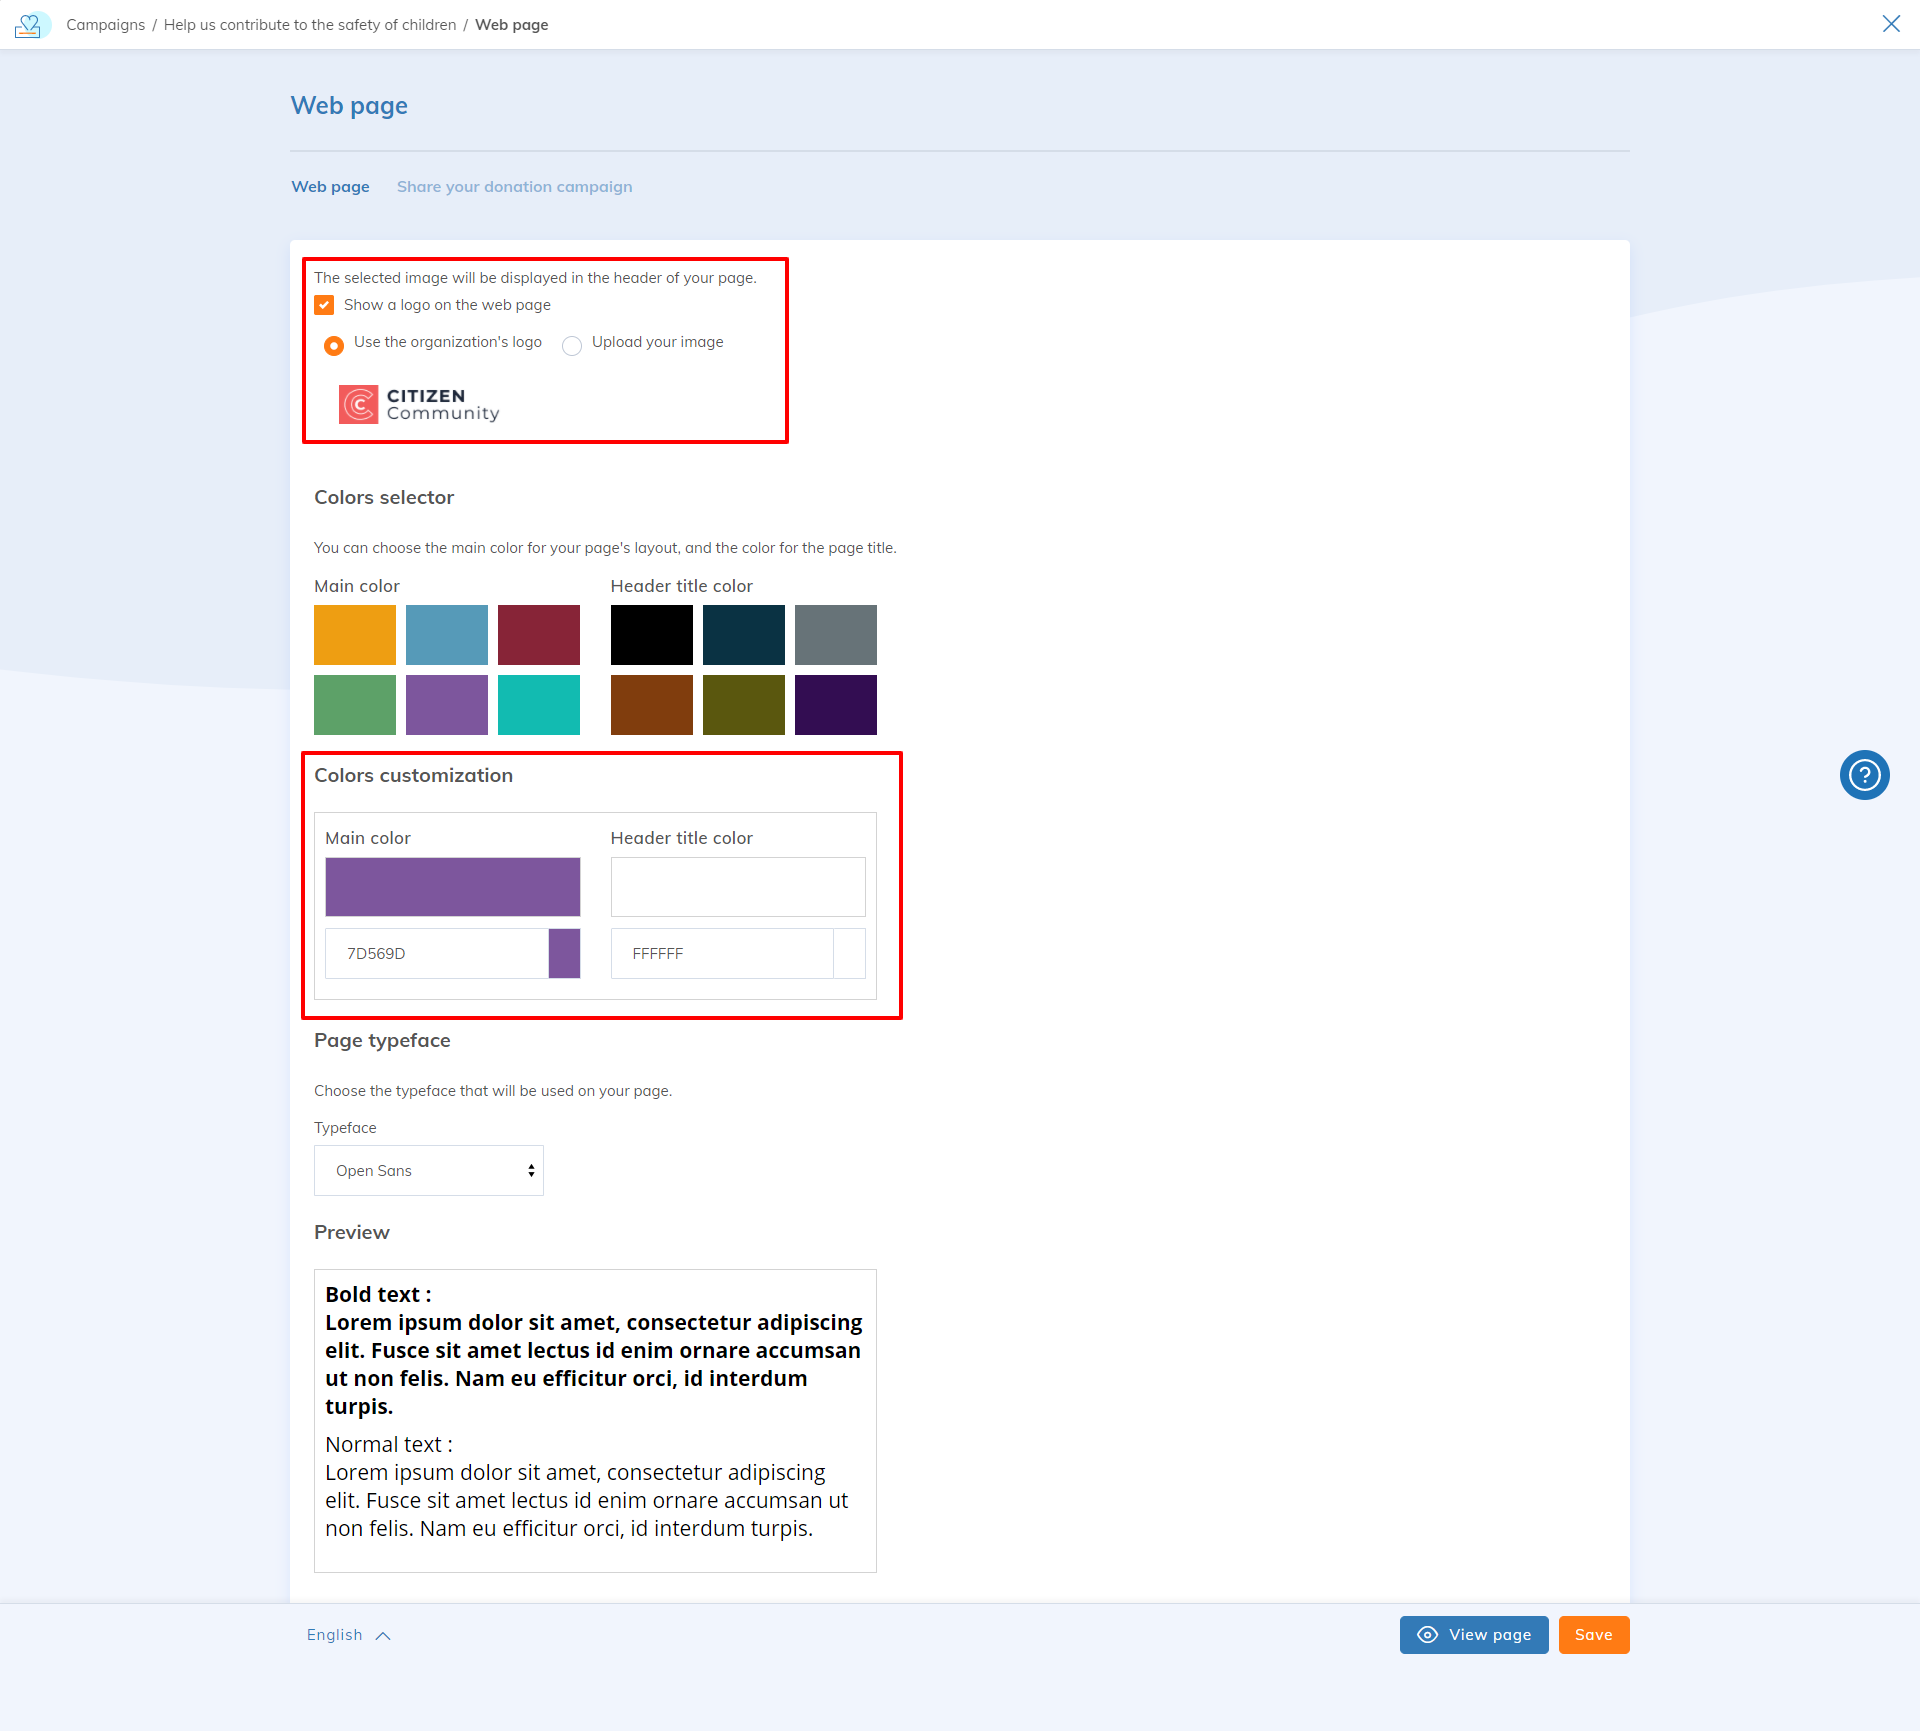The width and height of the screenshot is (1920, 1731).
Task: Click the View page button
Action: click(x=1473, y=1634)
